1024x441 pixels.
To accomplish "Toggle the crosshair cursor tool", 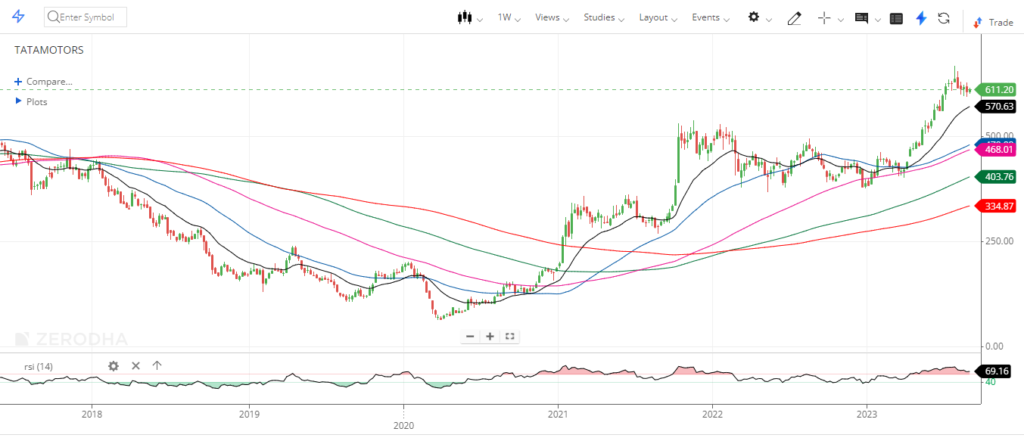I will [824, 18].
